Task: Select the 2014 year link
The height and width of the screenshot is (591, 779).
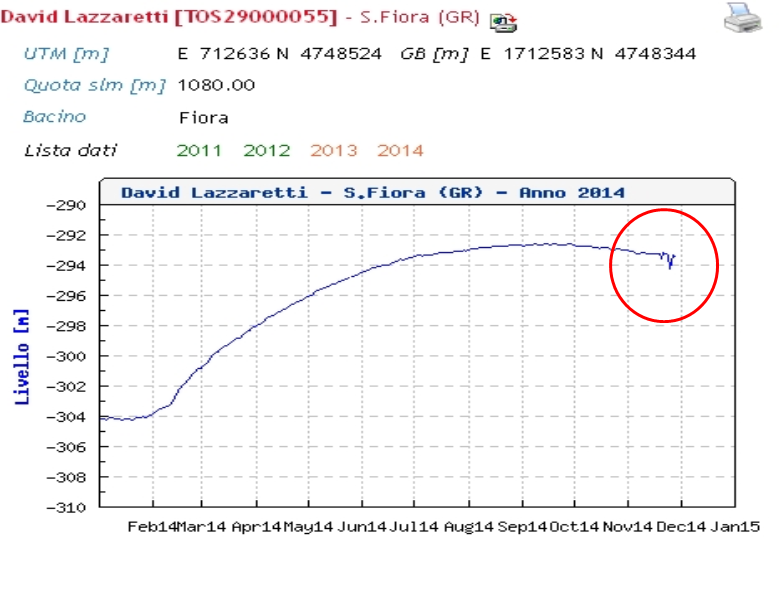Action: coord(400,151)
